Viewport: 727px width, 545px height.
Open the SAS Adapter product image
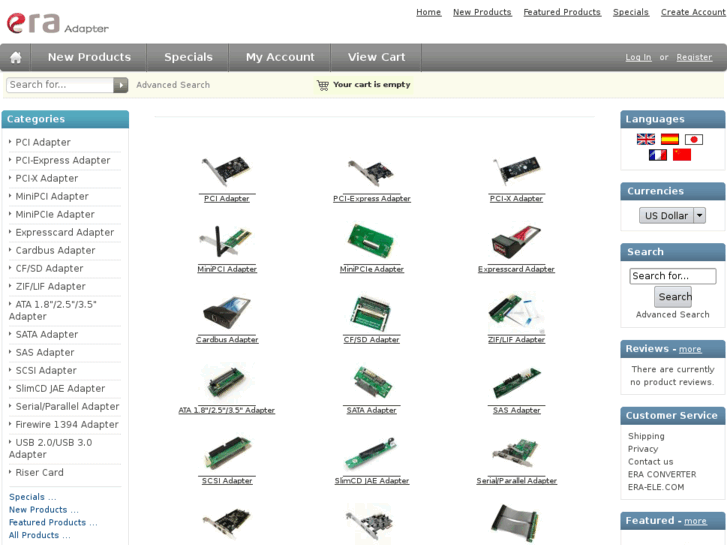516,383
